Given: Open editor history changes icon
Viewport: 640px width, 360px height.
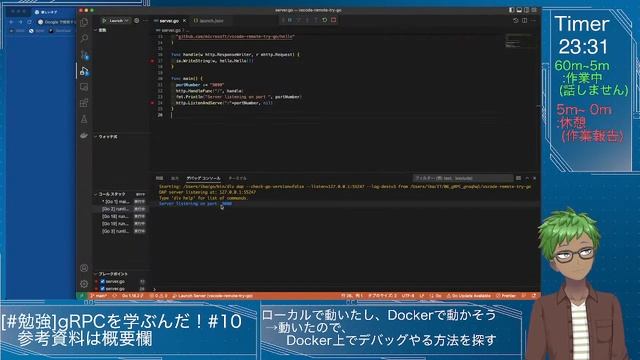Looking at the screenshot, I should tap(516, 20).
